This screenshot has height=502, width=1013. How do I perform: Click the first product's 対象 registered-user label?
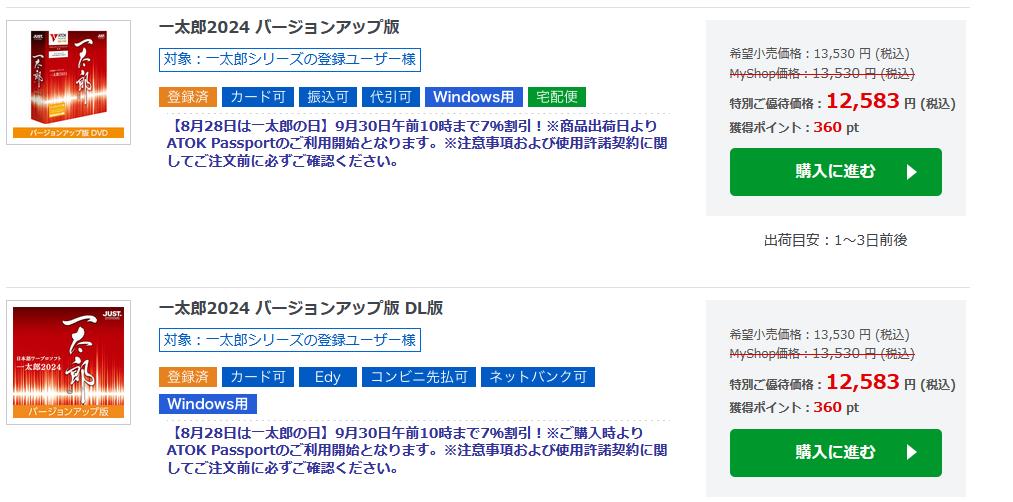pos(290,60)
